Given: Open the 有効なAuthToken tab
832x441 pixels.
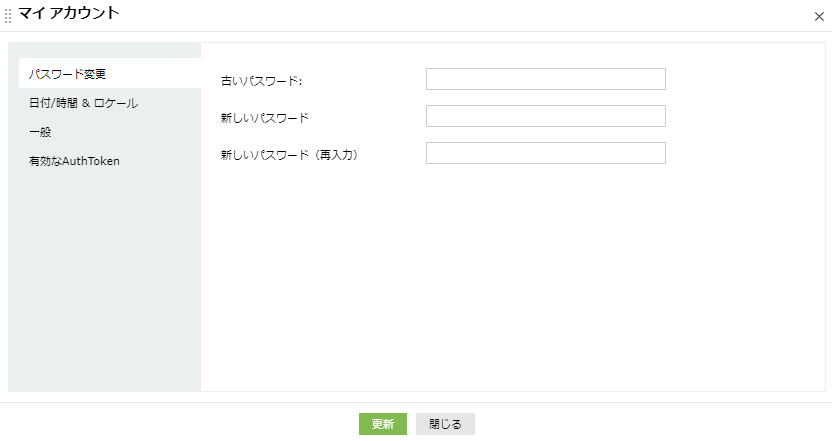Looking at the screenshot, I should (74, 161).
